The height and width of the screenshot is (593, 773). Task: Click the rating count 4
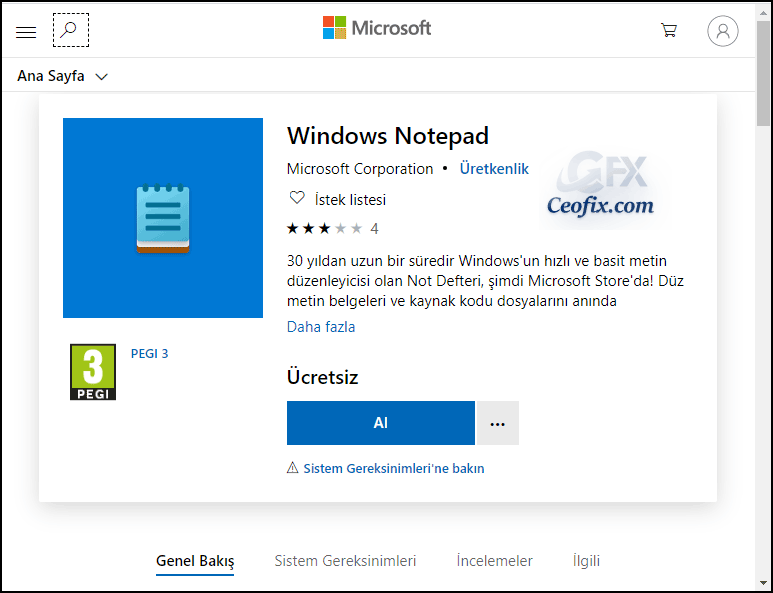(375, 229)
